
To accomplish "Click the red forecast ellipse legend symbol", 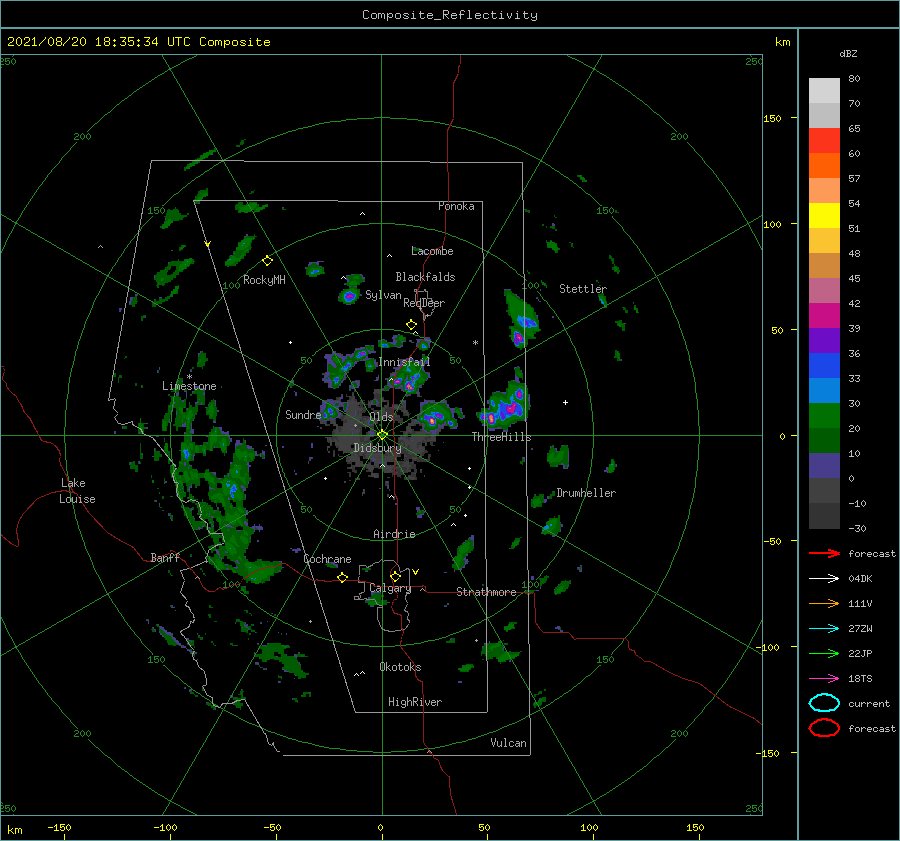I will tap(824, 728).
